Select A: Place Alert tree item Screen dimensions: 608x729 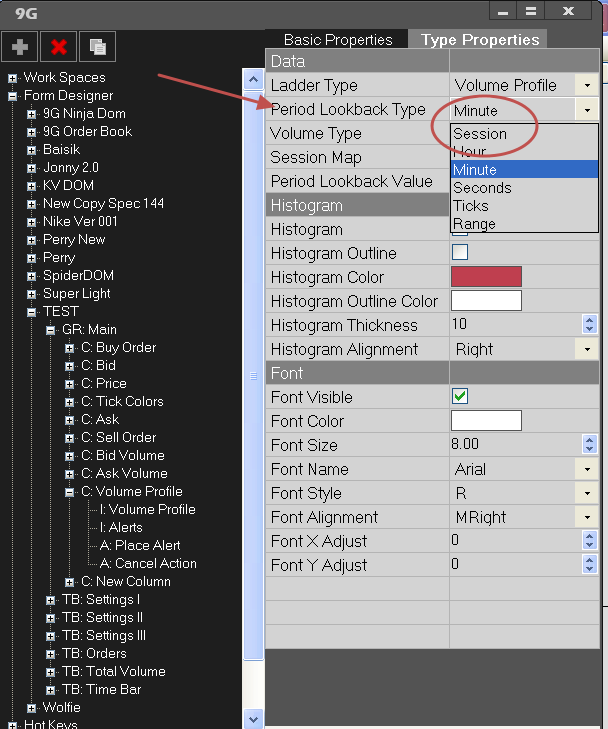pos(140,545)
